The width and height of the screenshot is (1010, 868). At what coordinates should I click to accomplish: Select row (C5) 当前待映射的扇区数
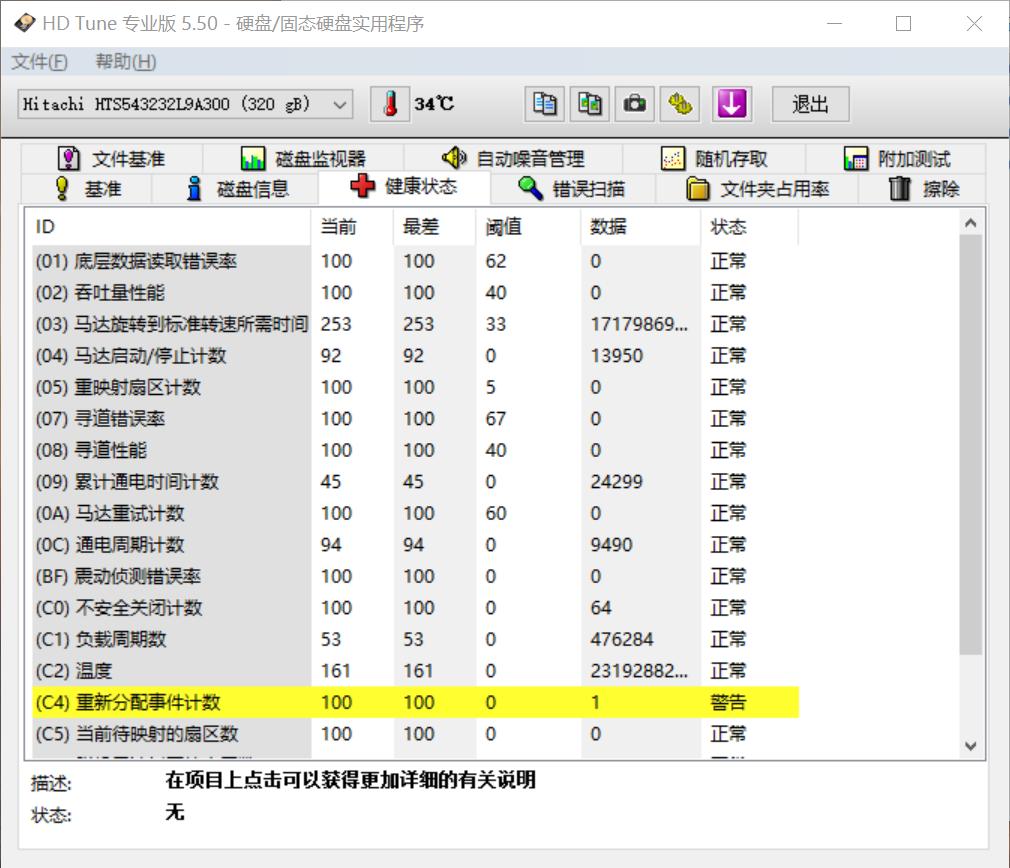click(x=415, y=733)
